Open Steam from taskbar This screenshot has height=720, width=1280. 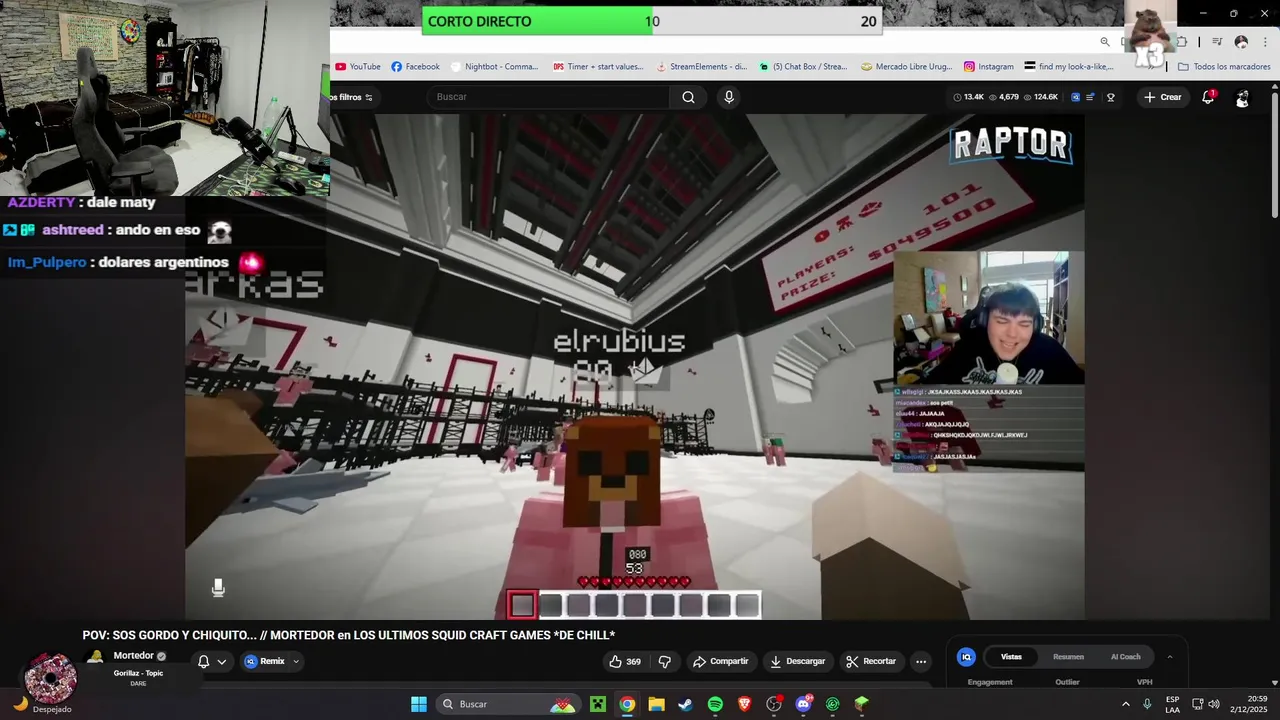tap(686, 704)
